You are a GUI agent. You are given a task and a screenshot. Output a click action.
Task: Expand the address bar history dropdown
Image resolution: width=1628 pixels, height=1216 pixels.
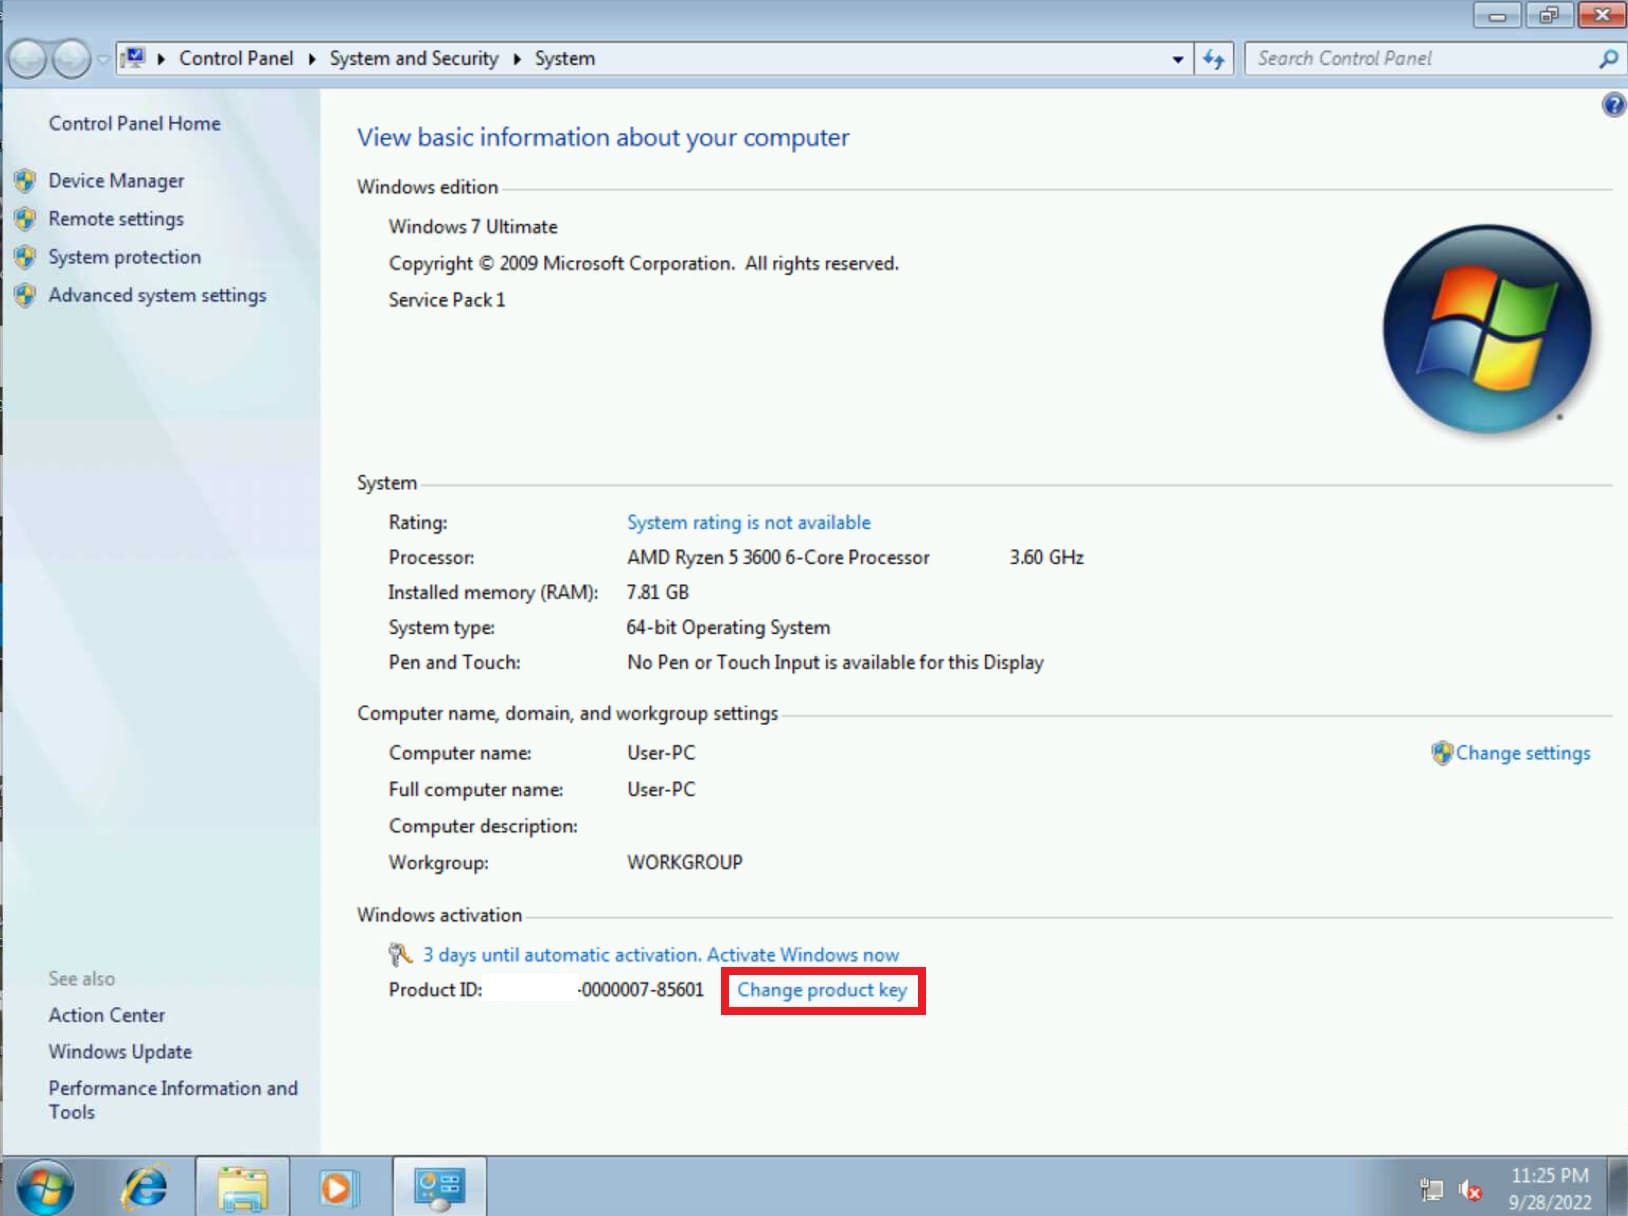click(x=1177, y=59)
